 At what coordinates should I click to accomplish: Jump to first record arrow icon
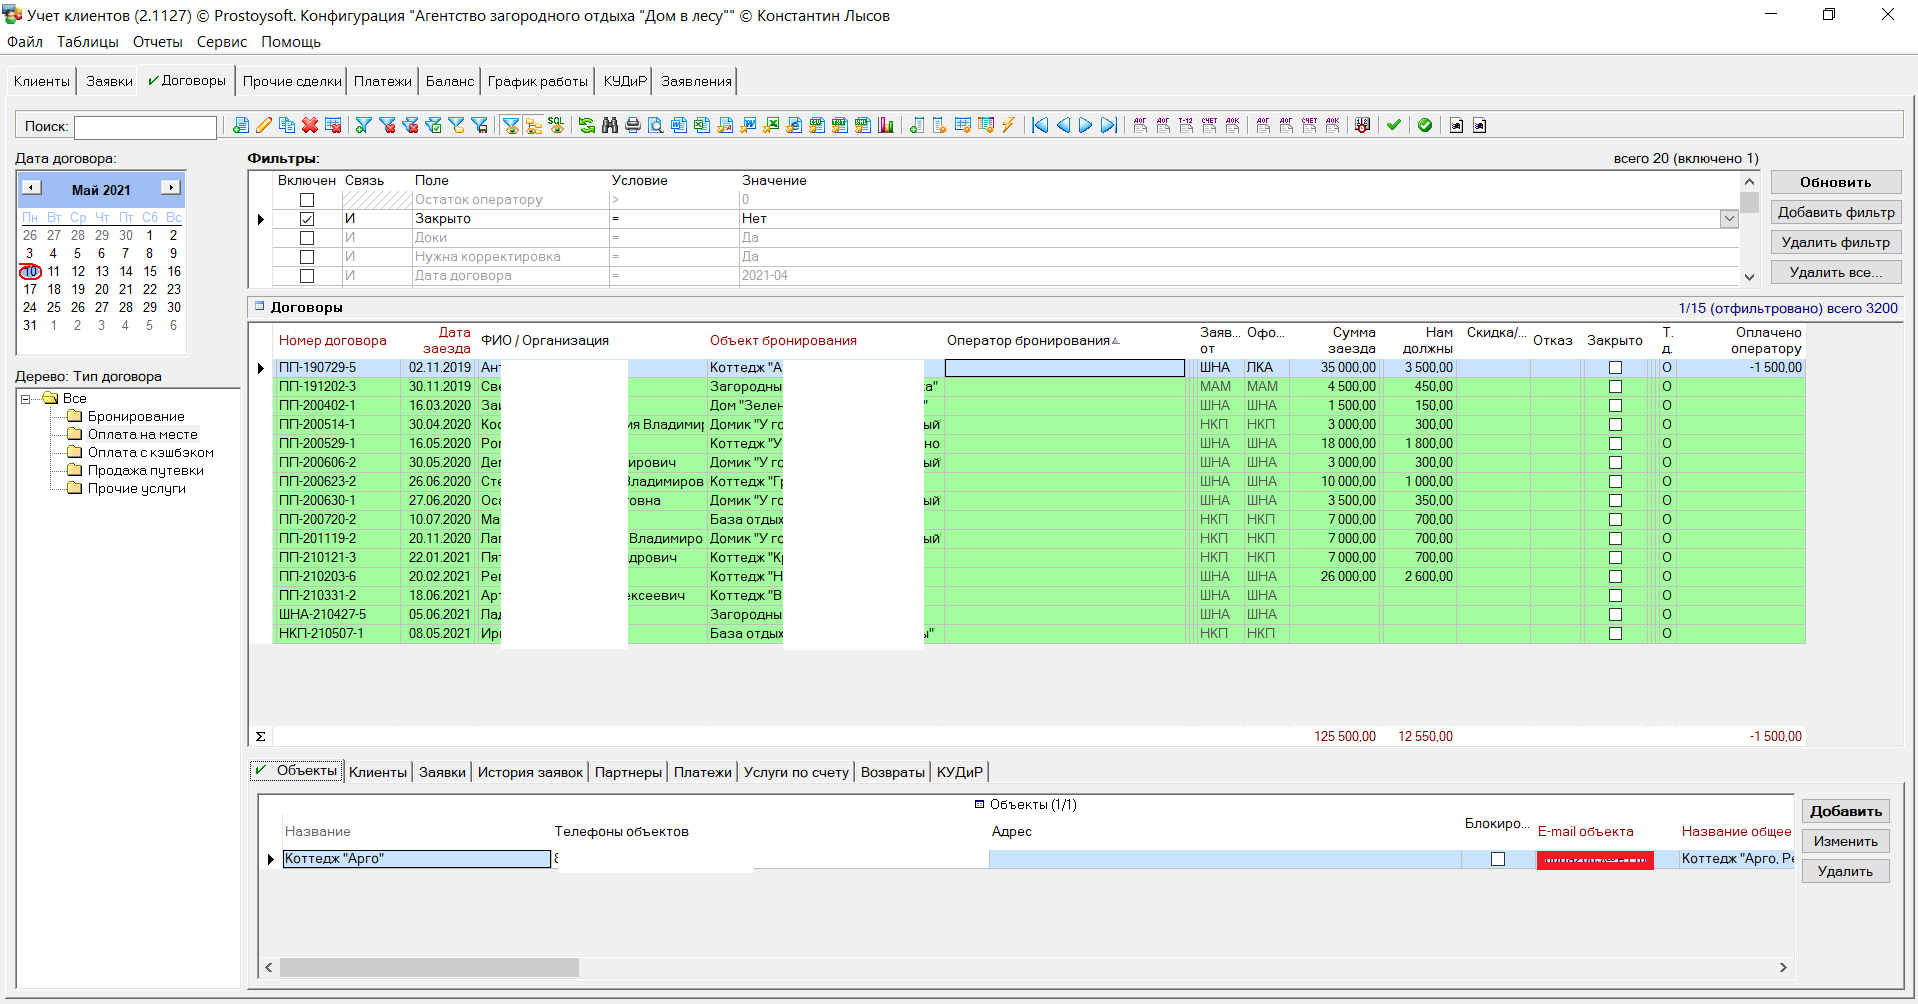(x=1040, y=125)
